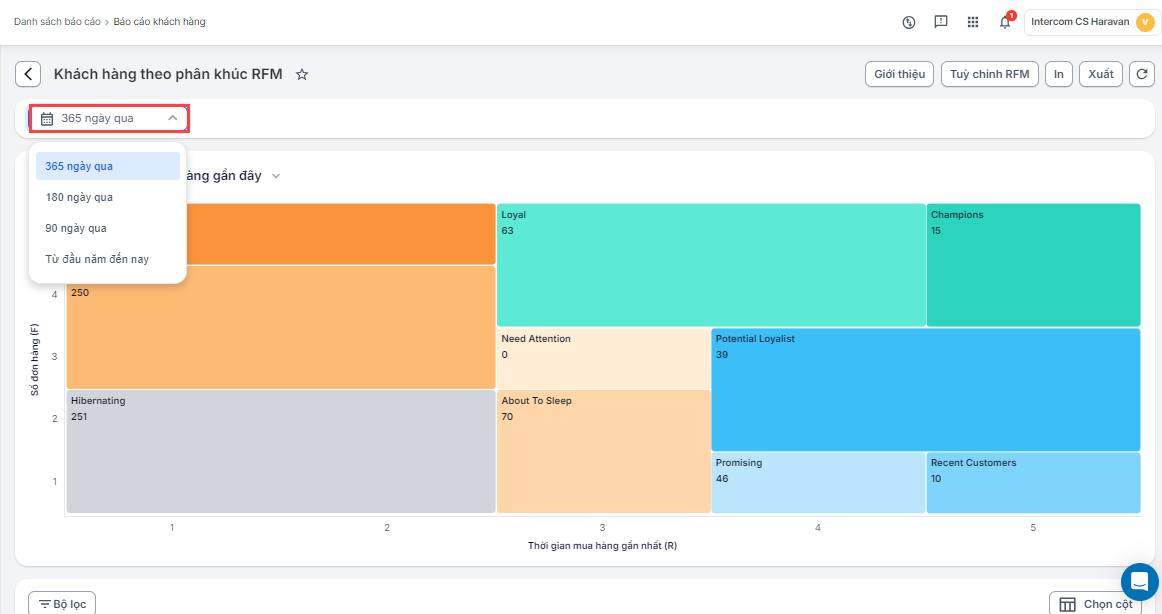Click the Xuất export button

1100,74
